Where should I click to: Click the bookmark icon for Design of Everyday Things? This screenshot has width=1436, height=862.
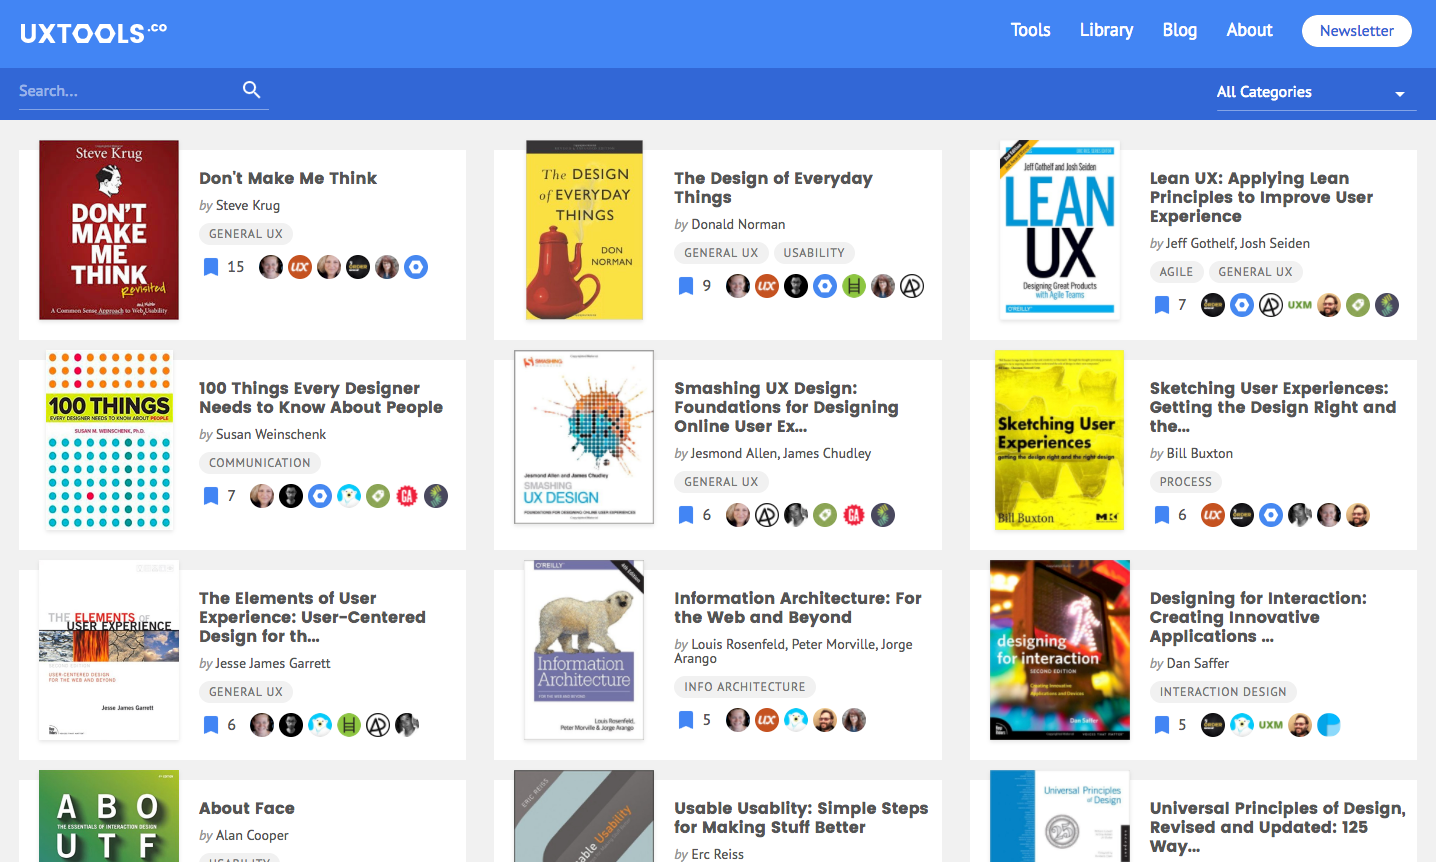[x=686, y=286]
